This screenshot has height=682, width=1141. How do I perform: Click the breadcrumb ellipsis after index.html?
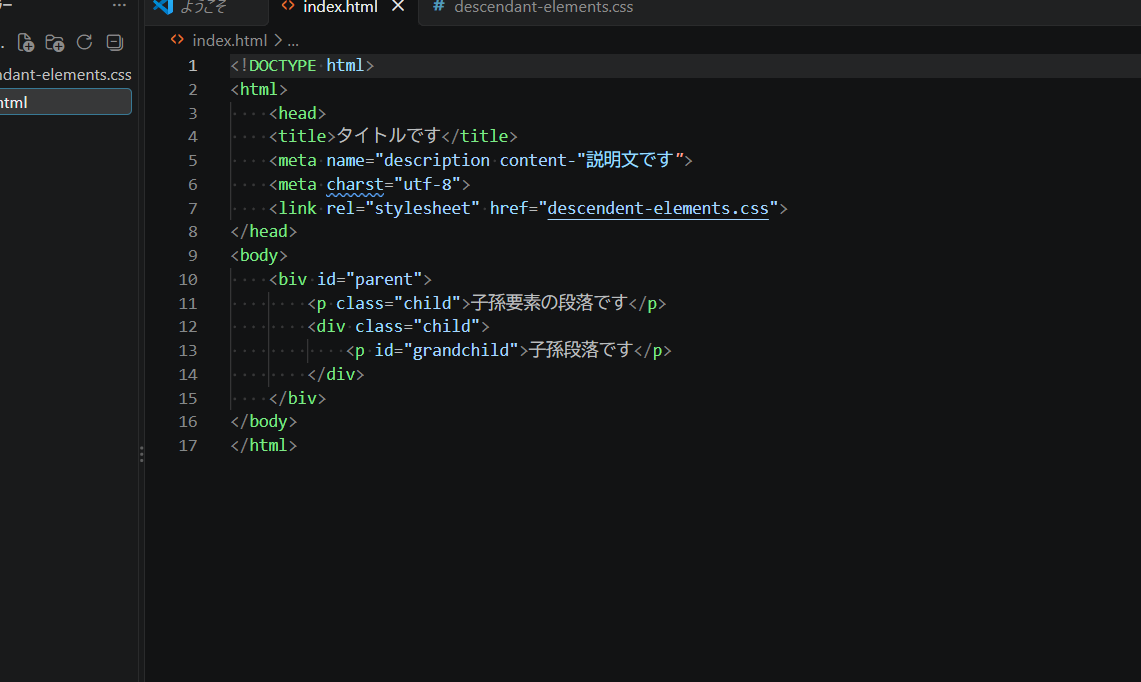pyautogui.click(x=293, y=41)
